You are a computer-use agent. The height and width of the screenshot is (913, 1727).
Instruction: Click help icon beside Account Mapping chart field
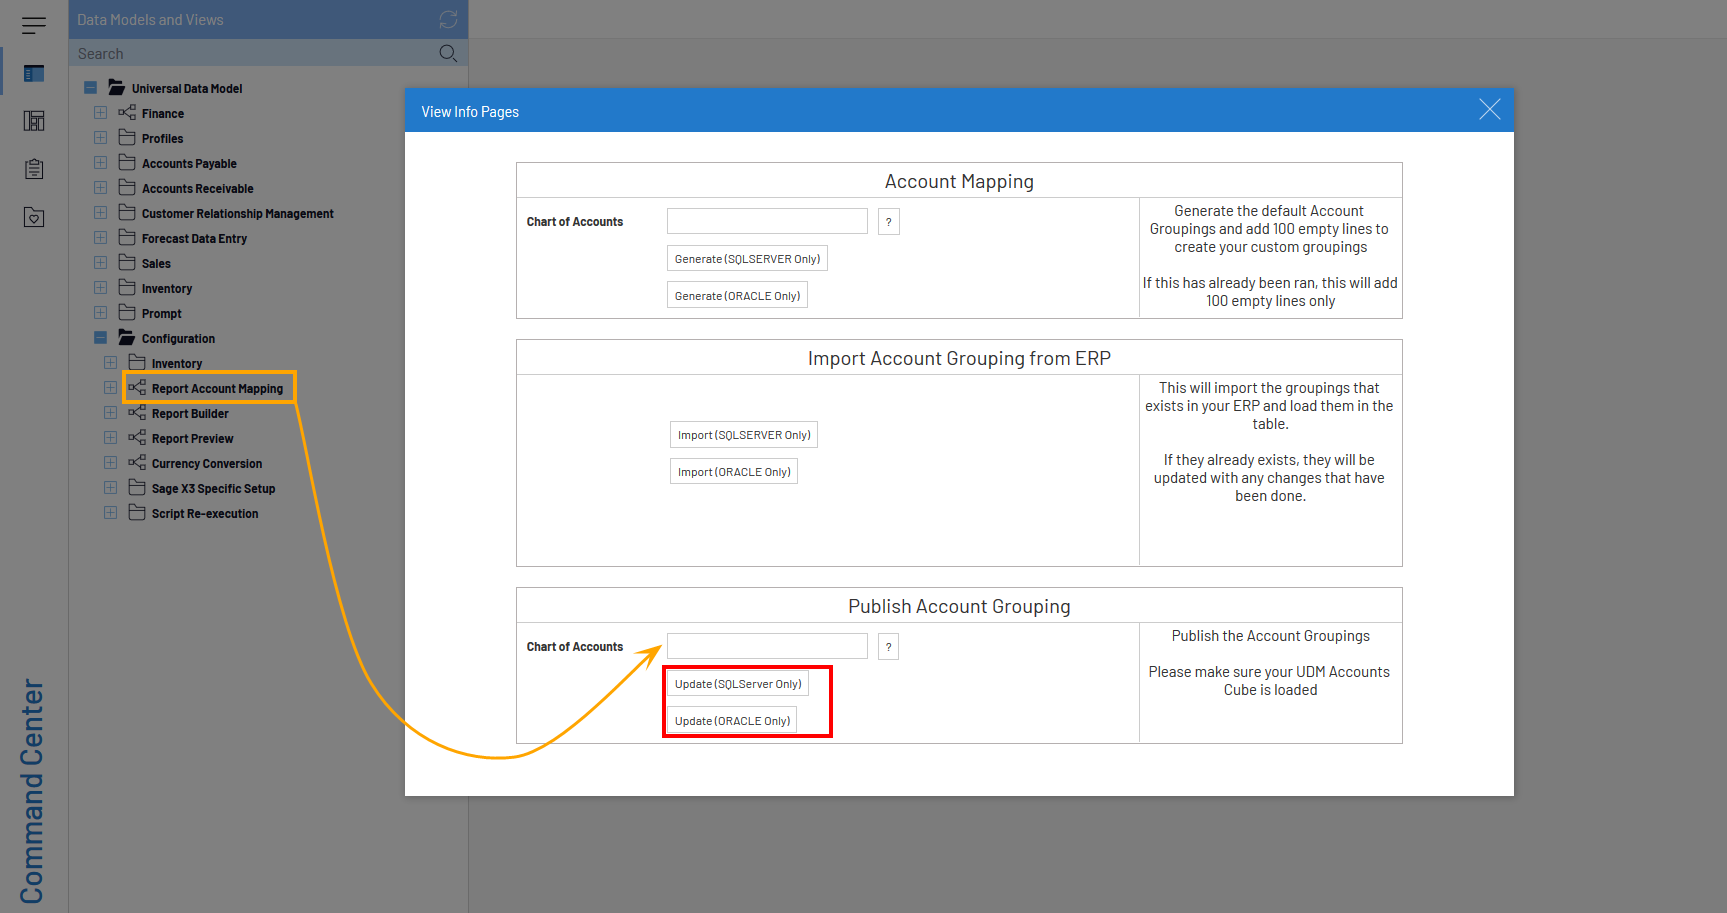888,222
